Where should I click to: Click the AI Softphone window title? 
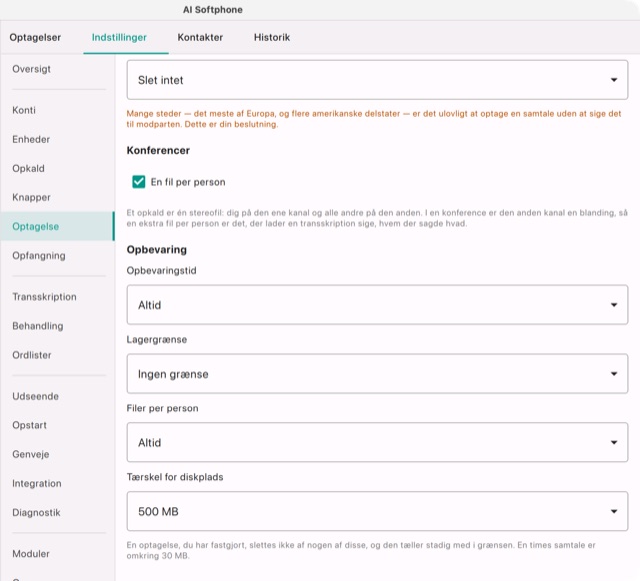pos(213,10)
